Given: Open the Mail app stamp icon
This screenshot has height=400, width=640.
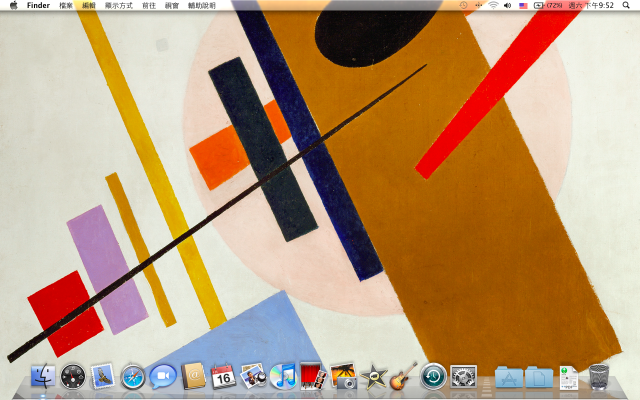Looking at the screenshot, I should (102, 376).
